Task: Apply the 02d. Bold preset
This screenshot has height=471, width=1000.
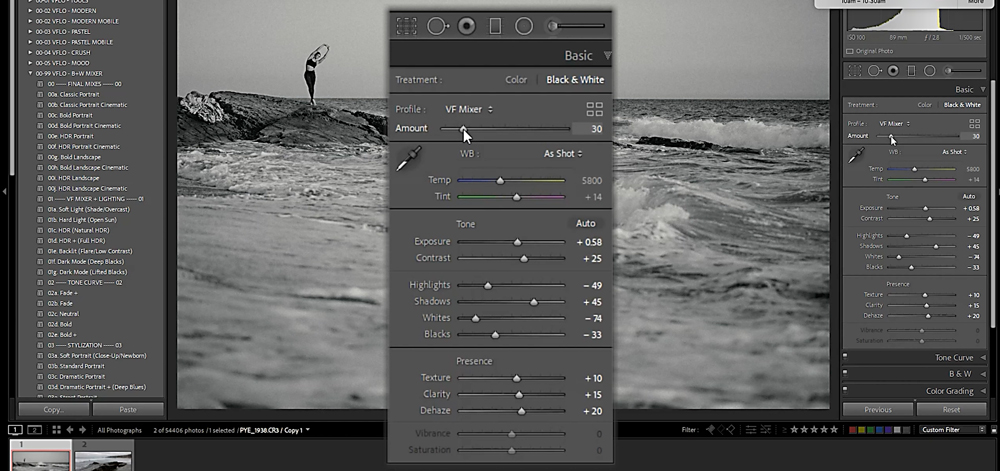Action: [60, 324]
